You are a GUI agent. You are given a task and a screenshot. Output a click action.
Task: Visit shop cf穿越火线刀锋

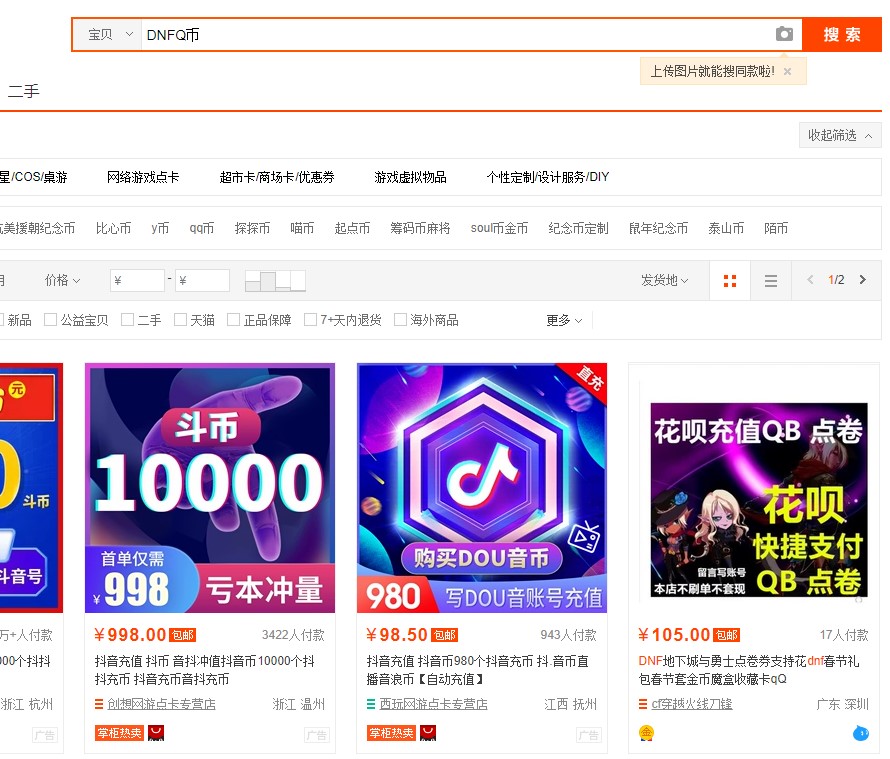pos(692,704)
